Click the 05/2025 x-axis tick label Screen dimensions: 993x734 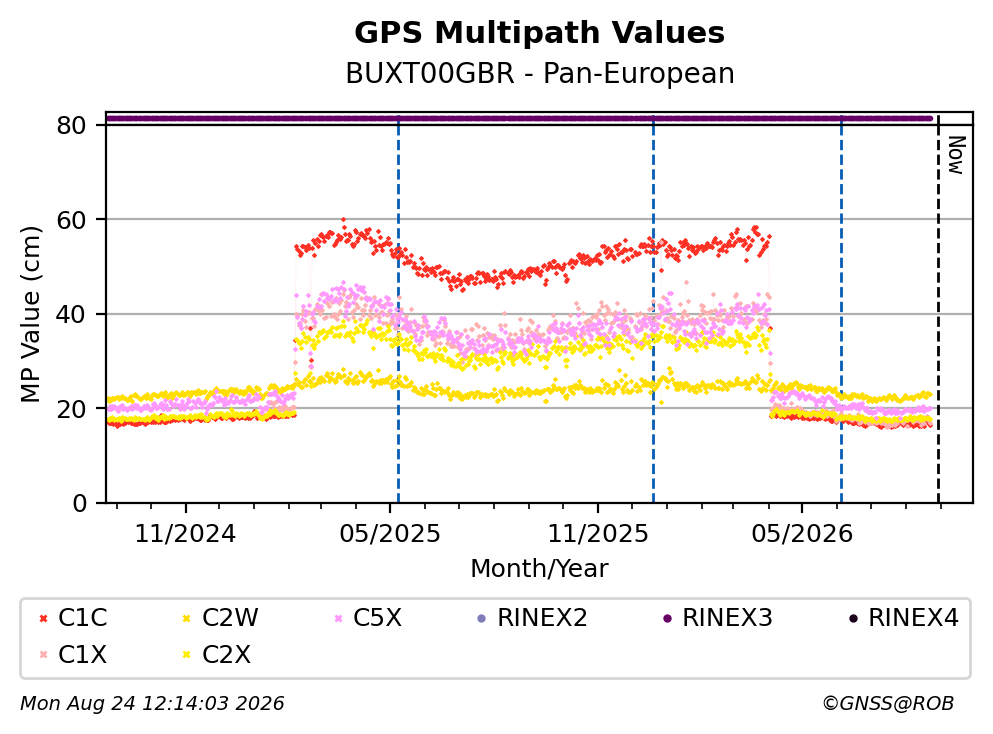click(389, 534)
